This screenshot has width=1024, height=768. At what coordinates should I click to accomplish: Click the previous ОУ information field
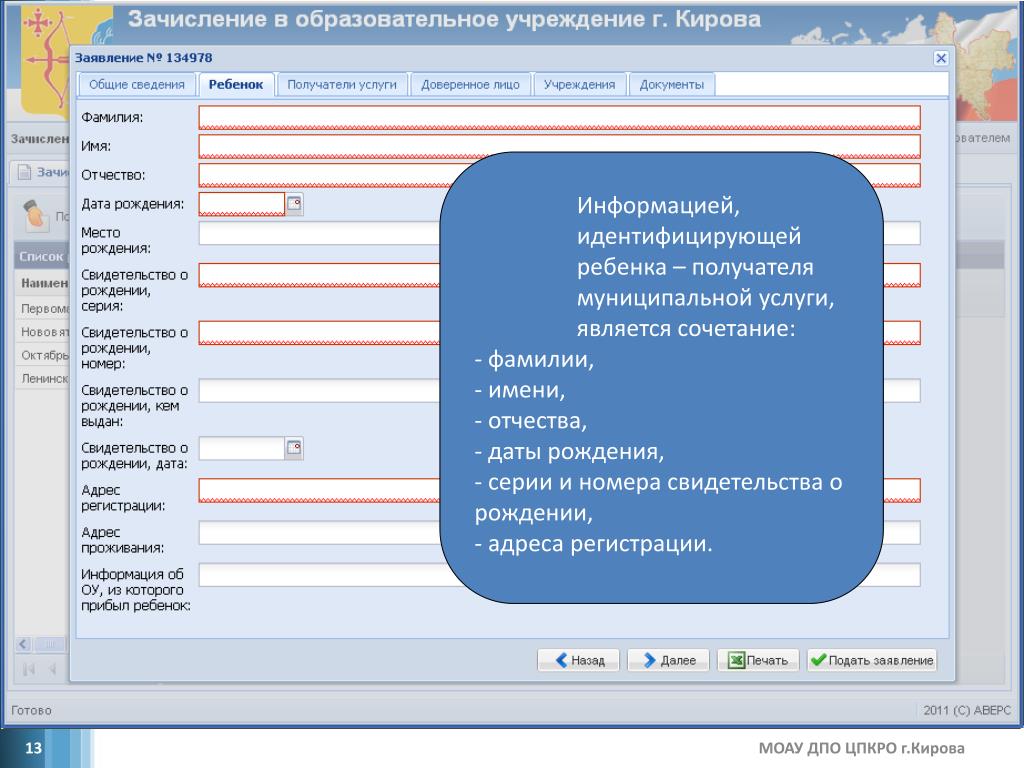tap(560, 575)
